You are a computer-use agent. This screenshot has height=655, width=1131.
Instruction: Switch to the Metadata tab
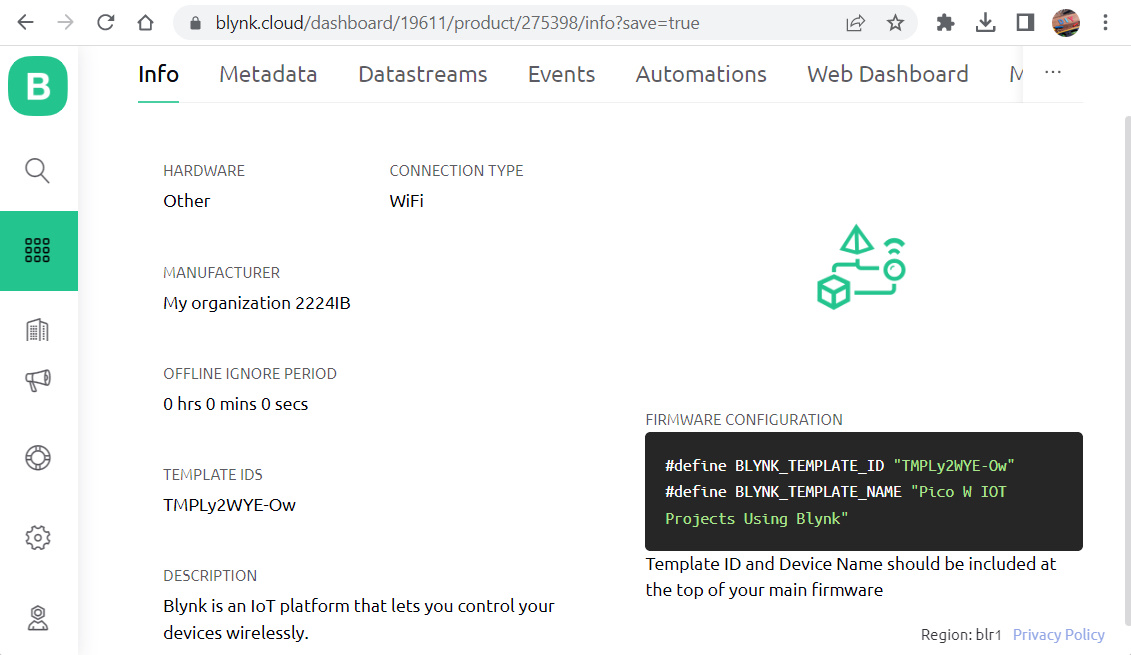268,74
